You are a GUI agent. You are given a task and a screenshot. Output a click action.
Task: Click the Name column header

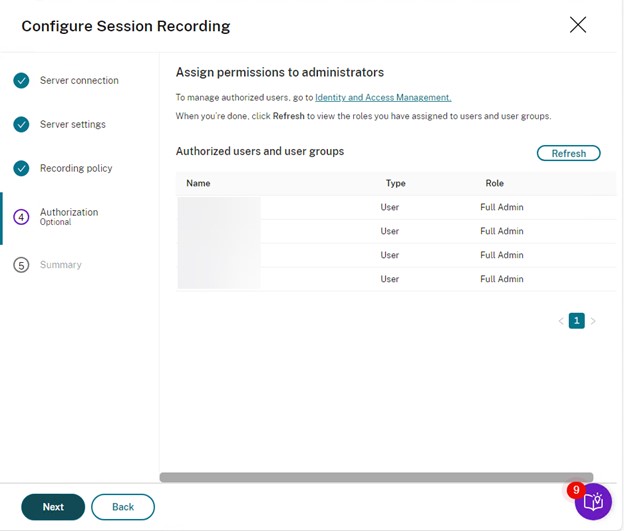(x=198, y=184)
